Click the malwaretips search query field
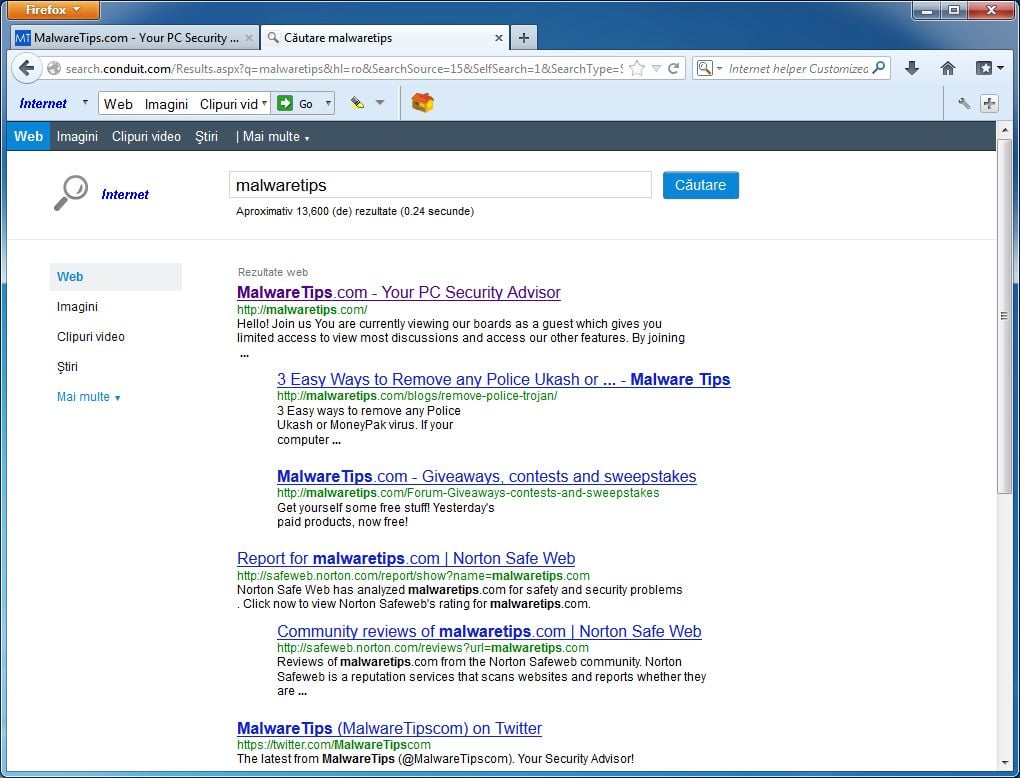Screen dimensions: 1020x778 [440, 185]
